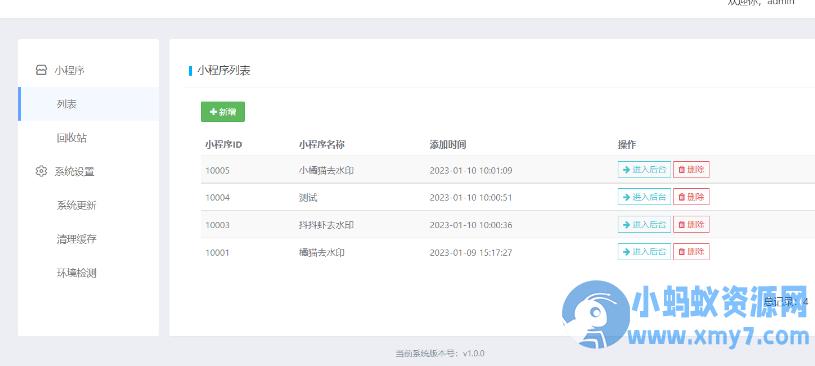Enter backend for app 10004 测试
Image resolution: width=815 pixels, height=366 pixels.
pos(644,197)
